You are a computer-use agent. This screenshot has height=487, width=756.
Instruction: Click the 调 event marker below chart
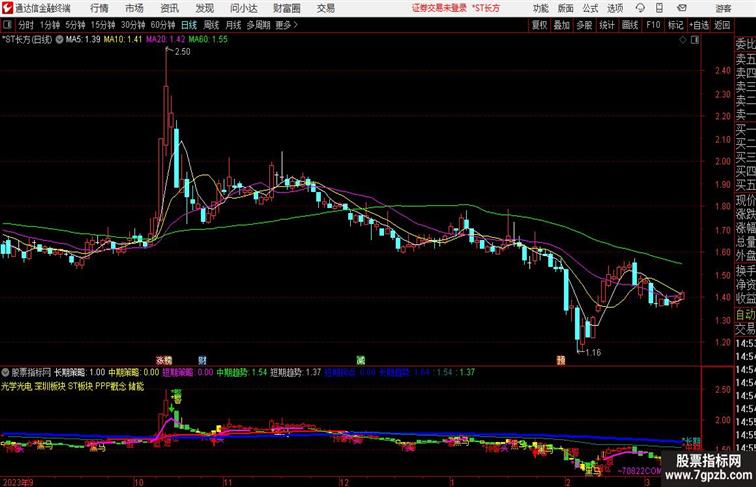click(x=361, y=360)
